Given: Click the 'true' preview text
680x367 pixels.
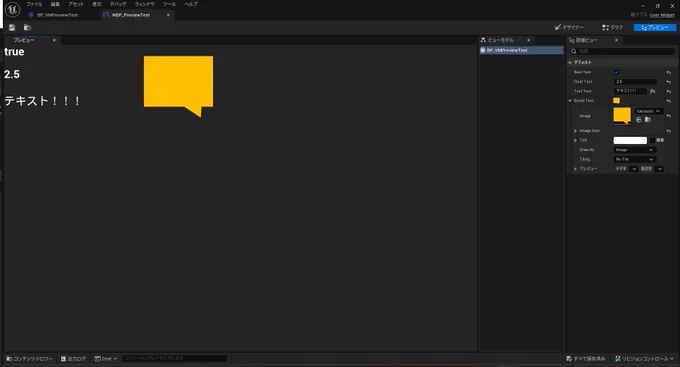Looking at the screenshot, I should [x=14, y=52].
